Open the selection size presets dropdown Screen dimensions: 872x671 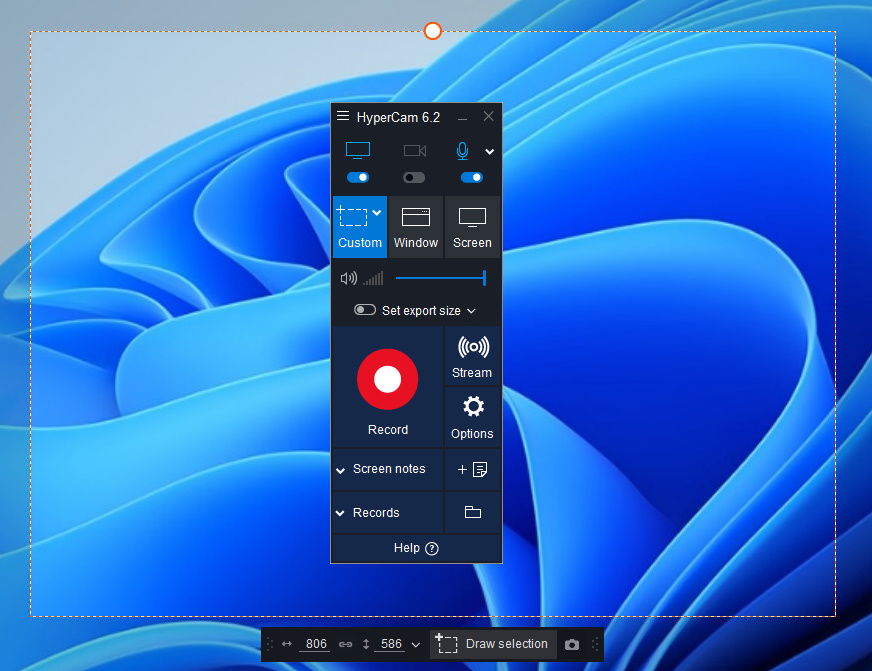[415, 645]
